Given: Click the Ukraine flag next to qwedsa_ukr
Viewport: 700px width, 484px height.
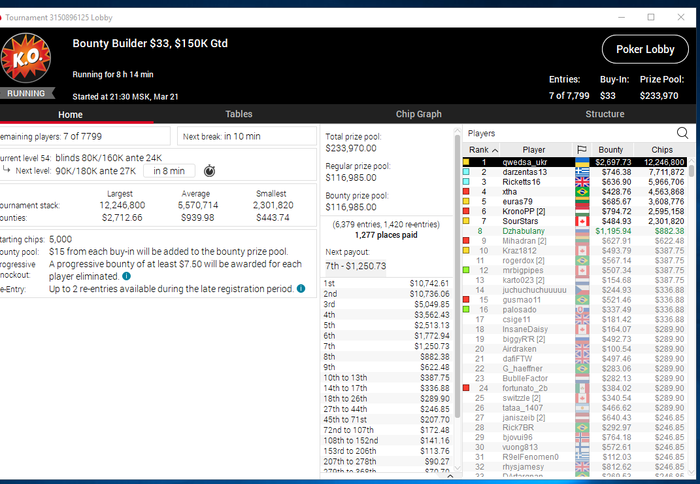Looking at the screenshot, I should tap(582, 162).
